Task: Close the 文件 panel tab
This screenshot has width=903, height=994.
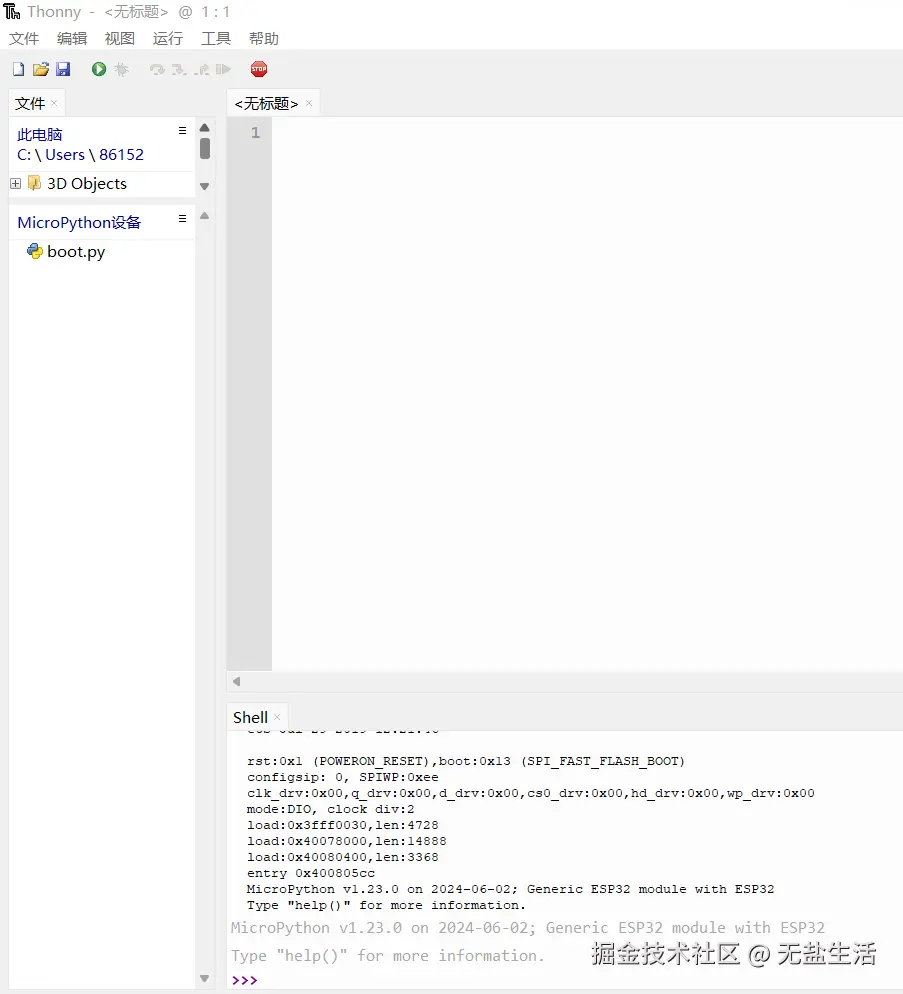Action: (54, 103)
